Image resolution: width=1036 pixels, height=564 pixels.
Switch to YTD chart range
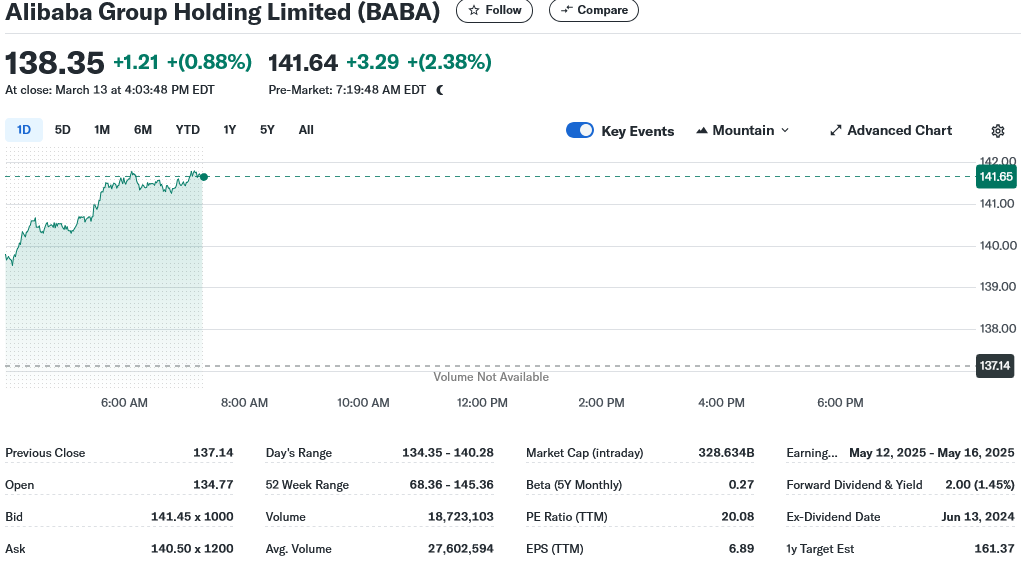(187, 130)
